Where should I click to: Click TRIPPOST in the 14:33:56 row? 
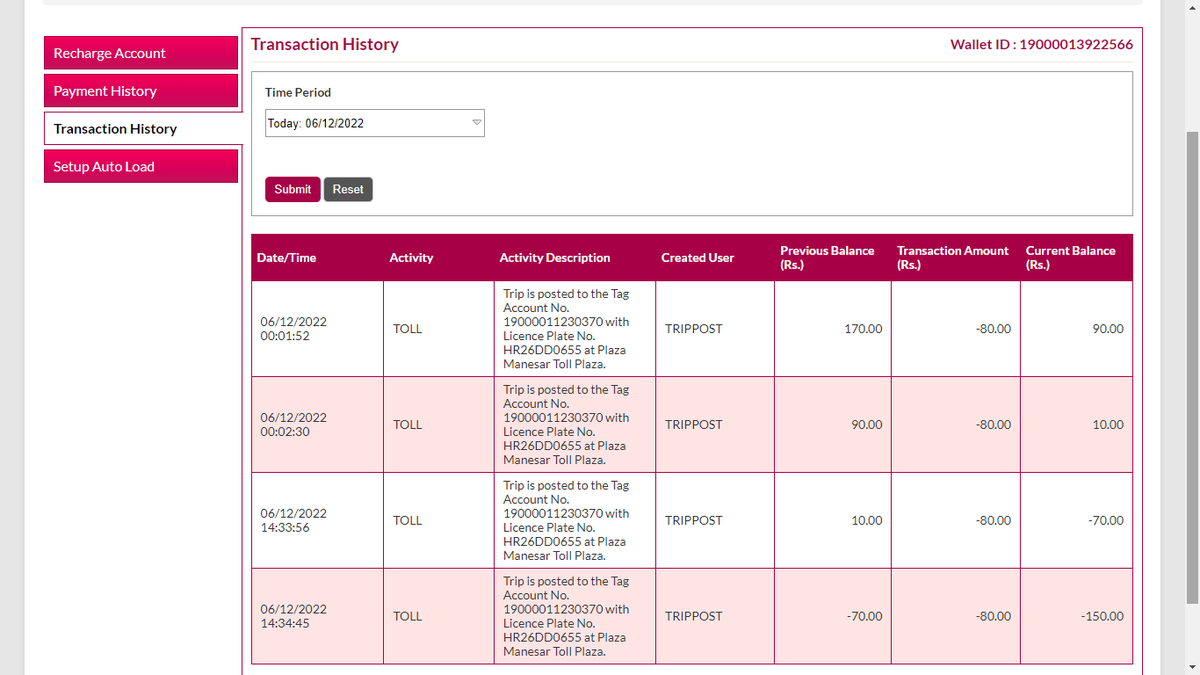[693, 521]
